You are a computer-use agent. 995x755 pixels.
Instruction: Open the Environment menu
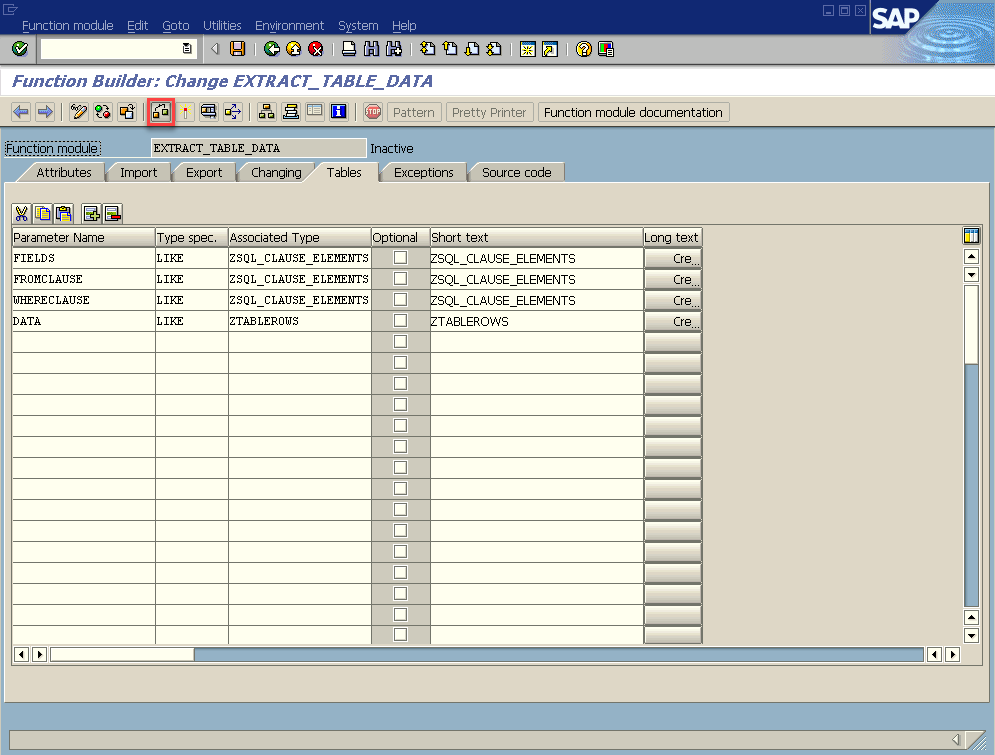(x=289, y=26)
